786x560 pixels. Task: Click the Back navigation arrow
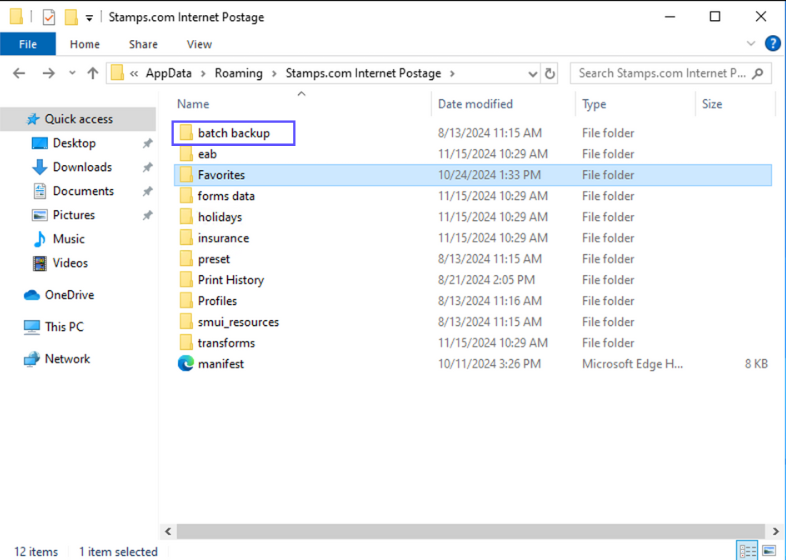pyautogui.click(x=19, y=73)
